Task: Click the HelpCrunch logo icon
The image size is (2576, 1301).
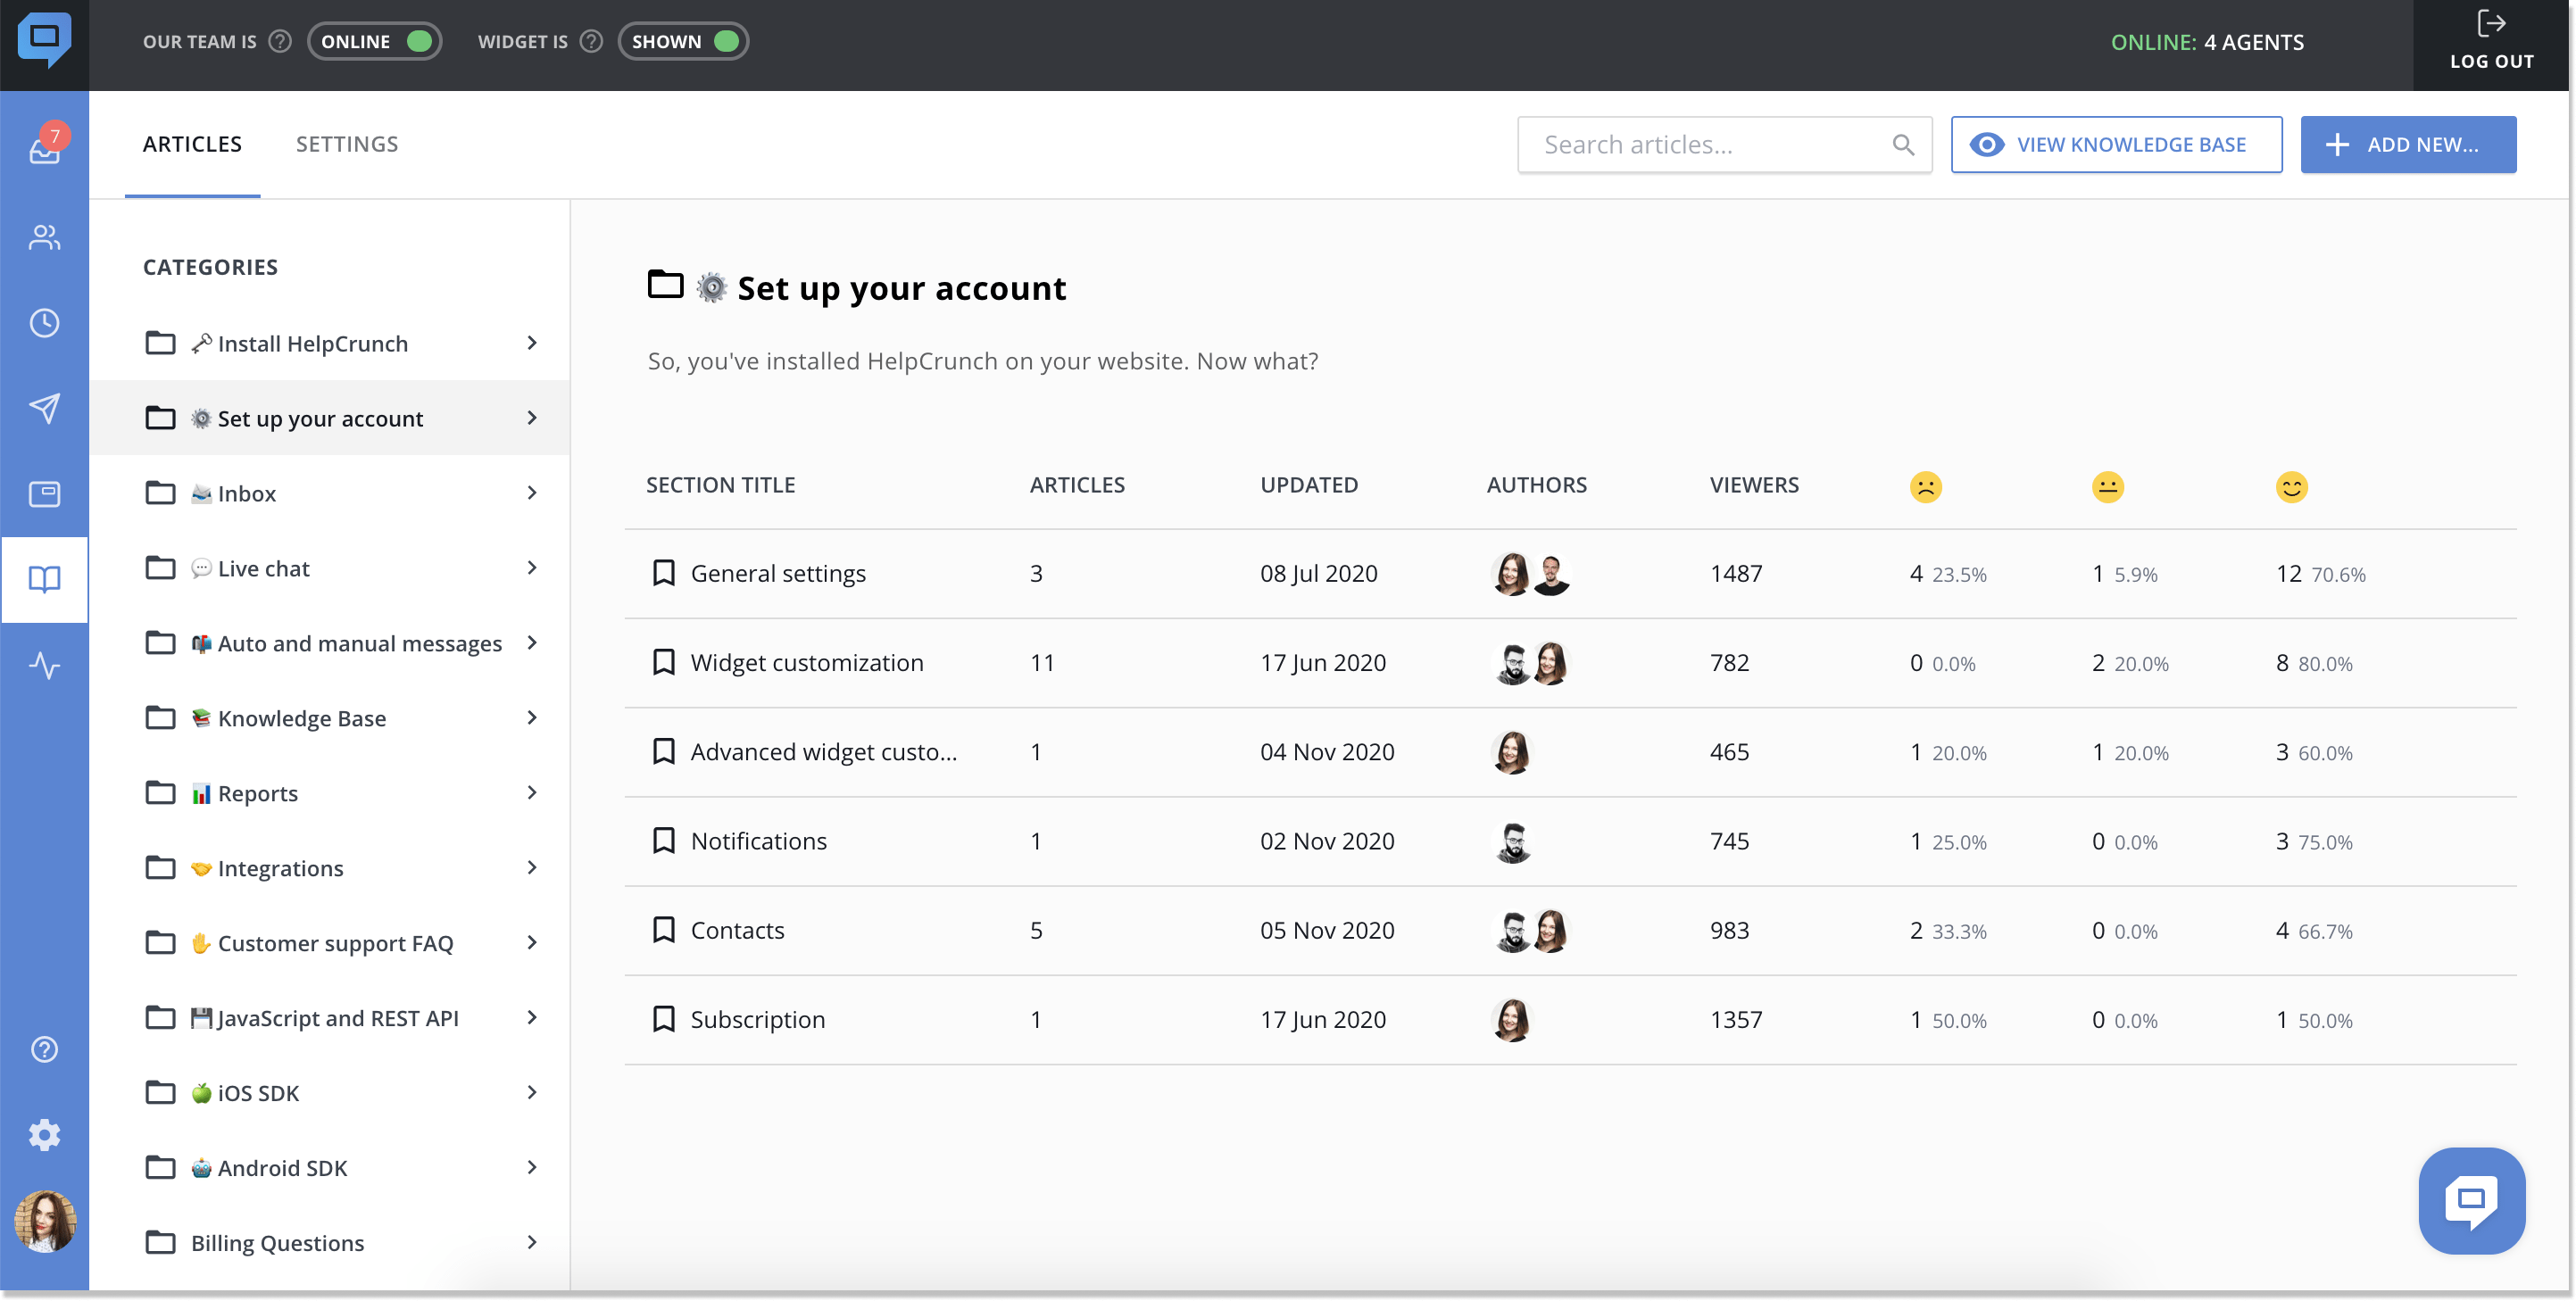Action: pyautogui.click(x=44, y=40)
